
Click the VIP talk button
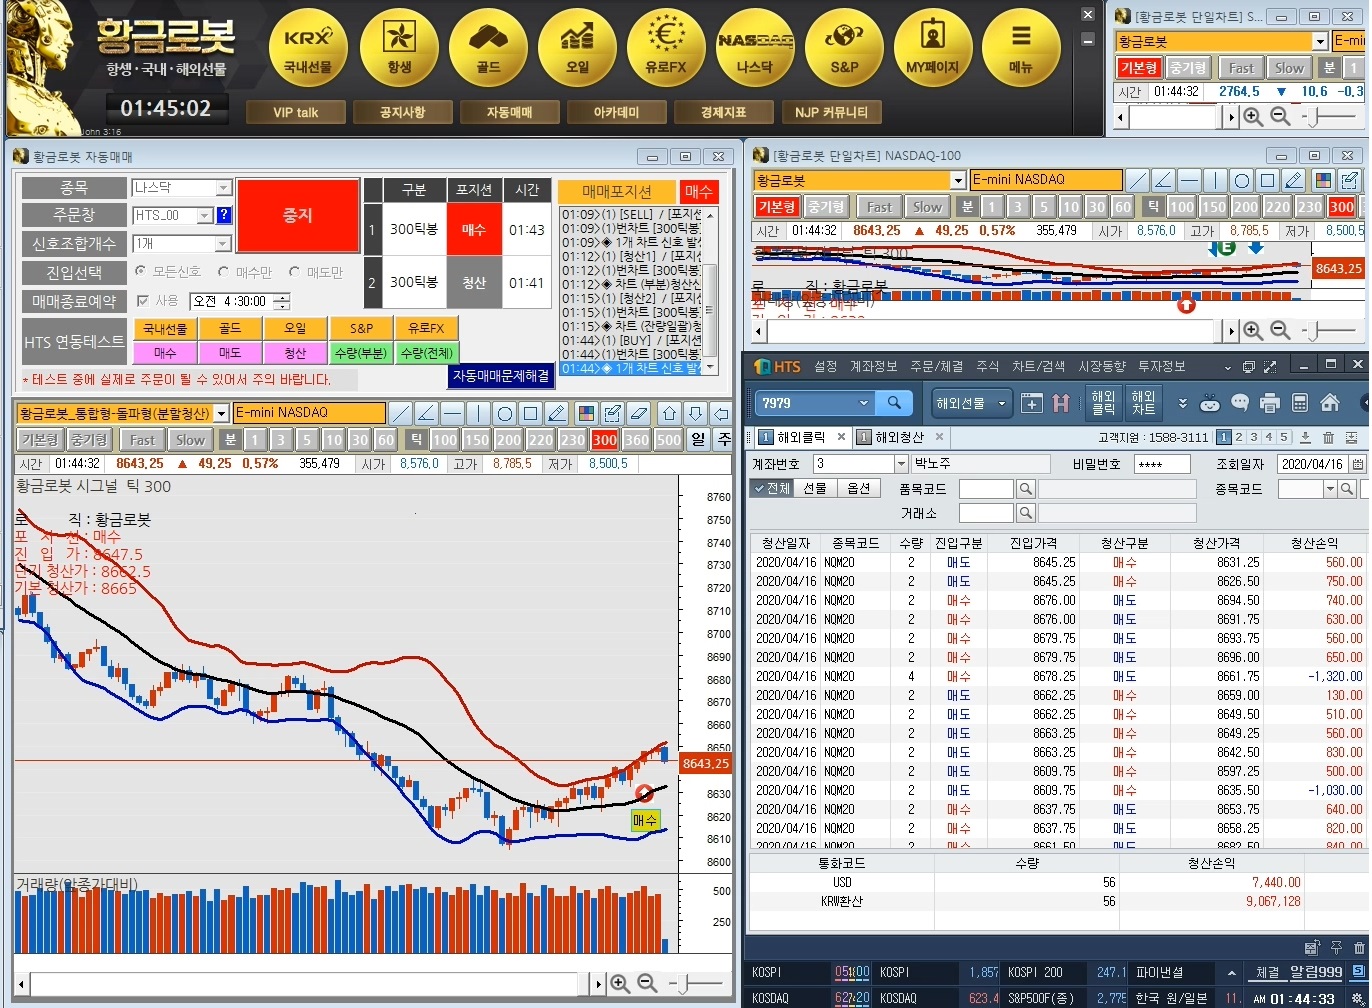296,112
